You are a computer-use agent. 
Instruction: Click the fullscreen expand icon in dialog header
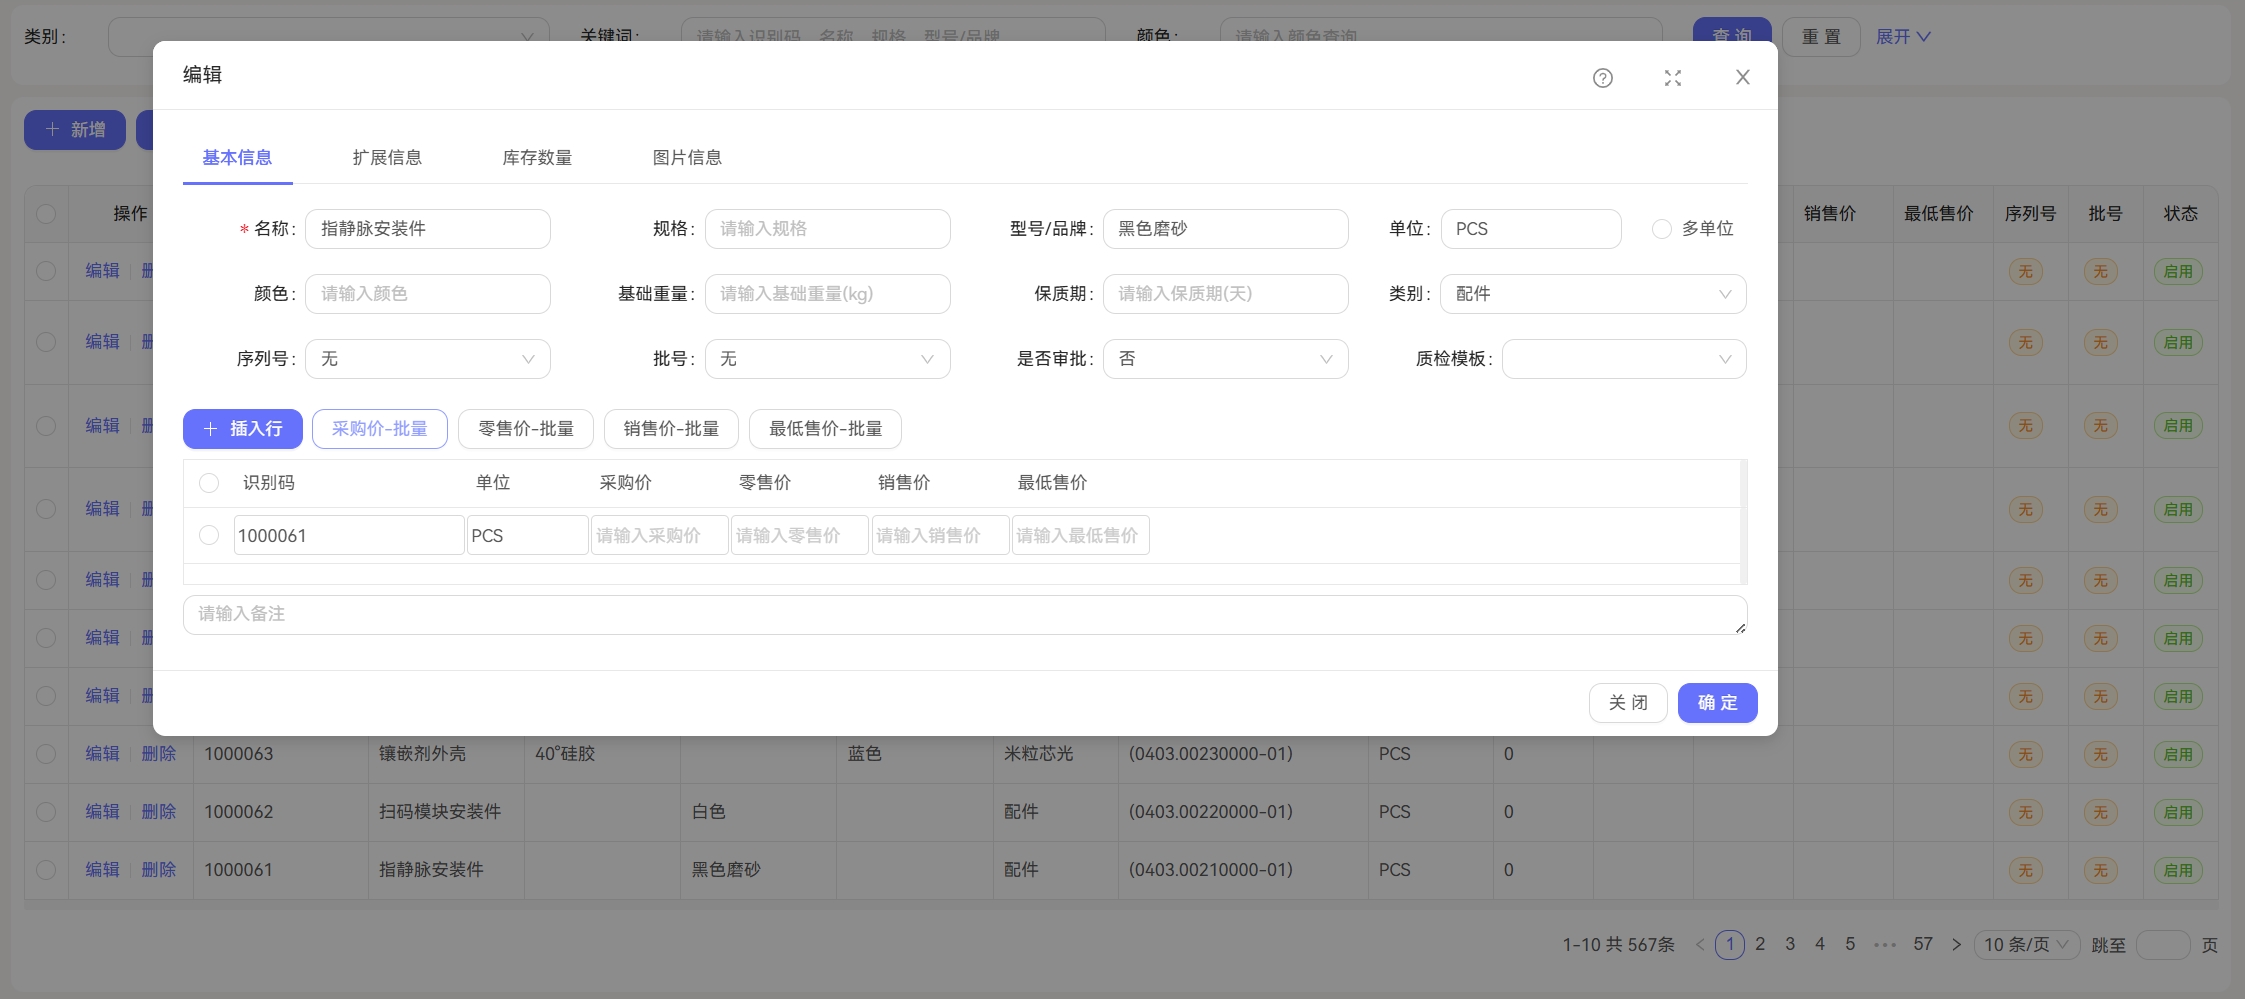point(1672,78)
